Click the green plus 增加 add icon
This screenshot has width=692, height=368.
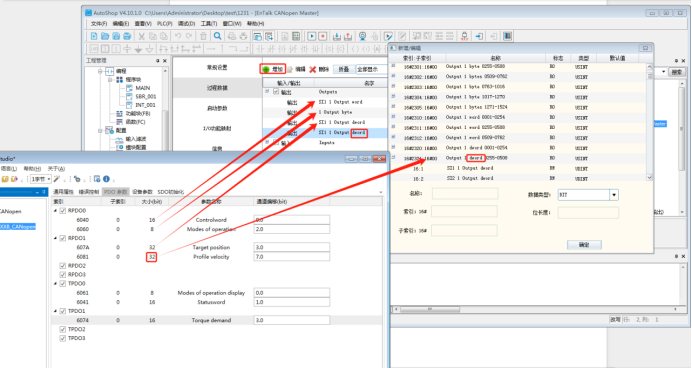point(266,69)
